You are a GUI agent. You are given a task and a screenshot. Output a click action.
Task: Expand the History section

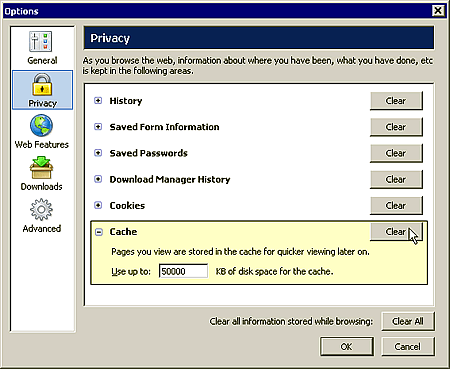point(98,100)
